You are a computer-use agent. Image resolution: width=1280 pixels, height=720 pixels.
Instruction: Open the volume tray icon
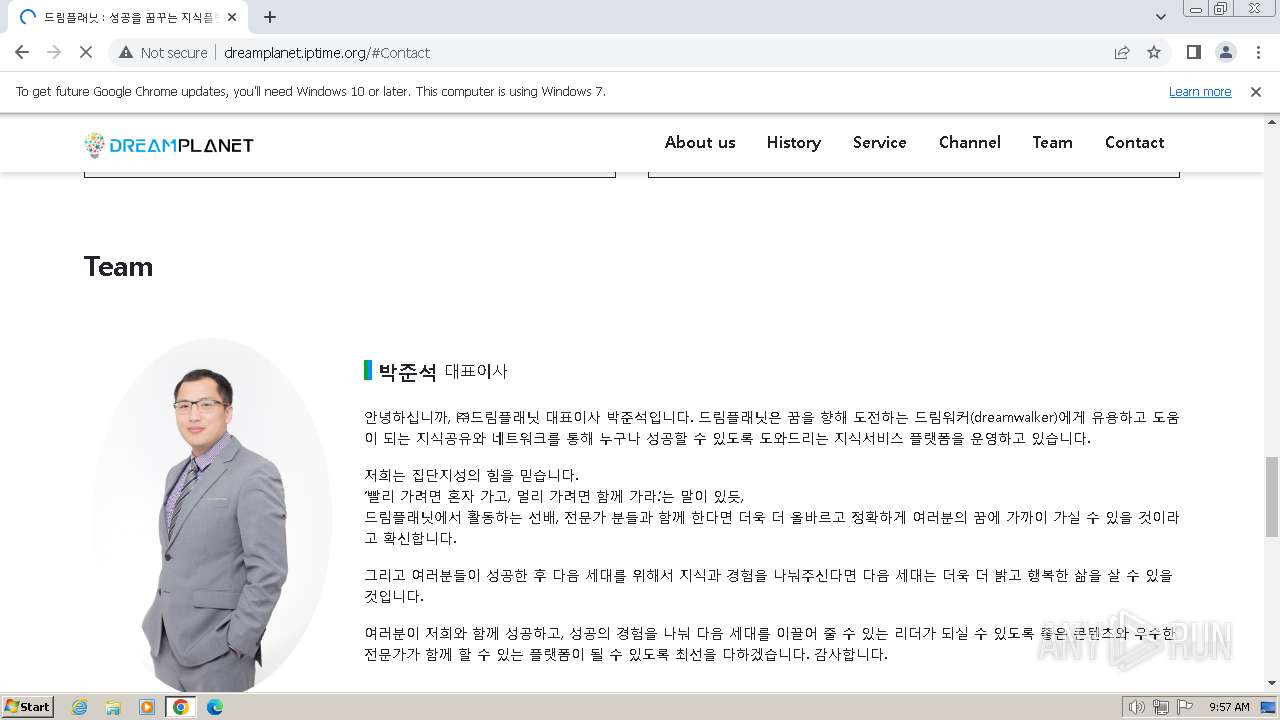1137,707
